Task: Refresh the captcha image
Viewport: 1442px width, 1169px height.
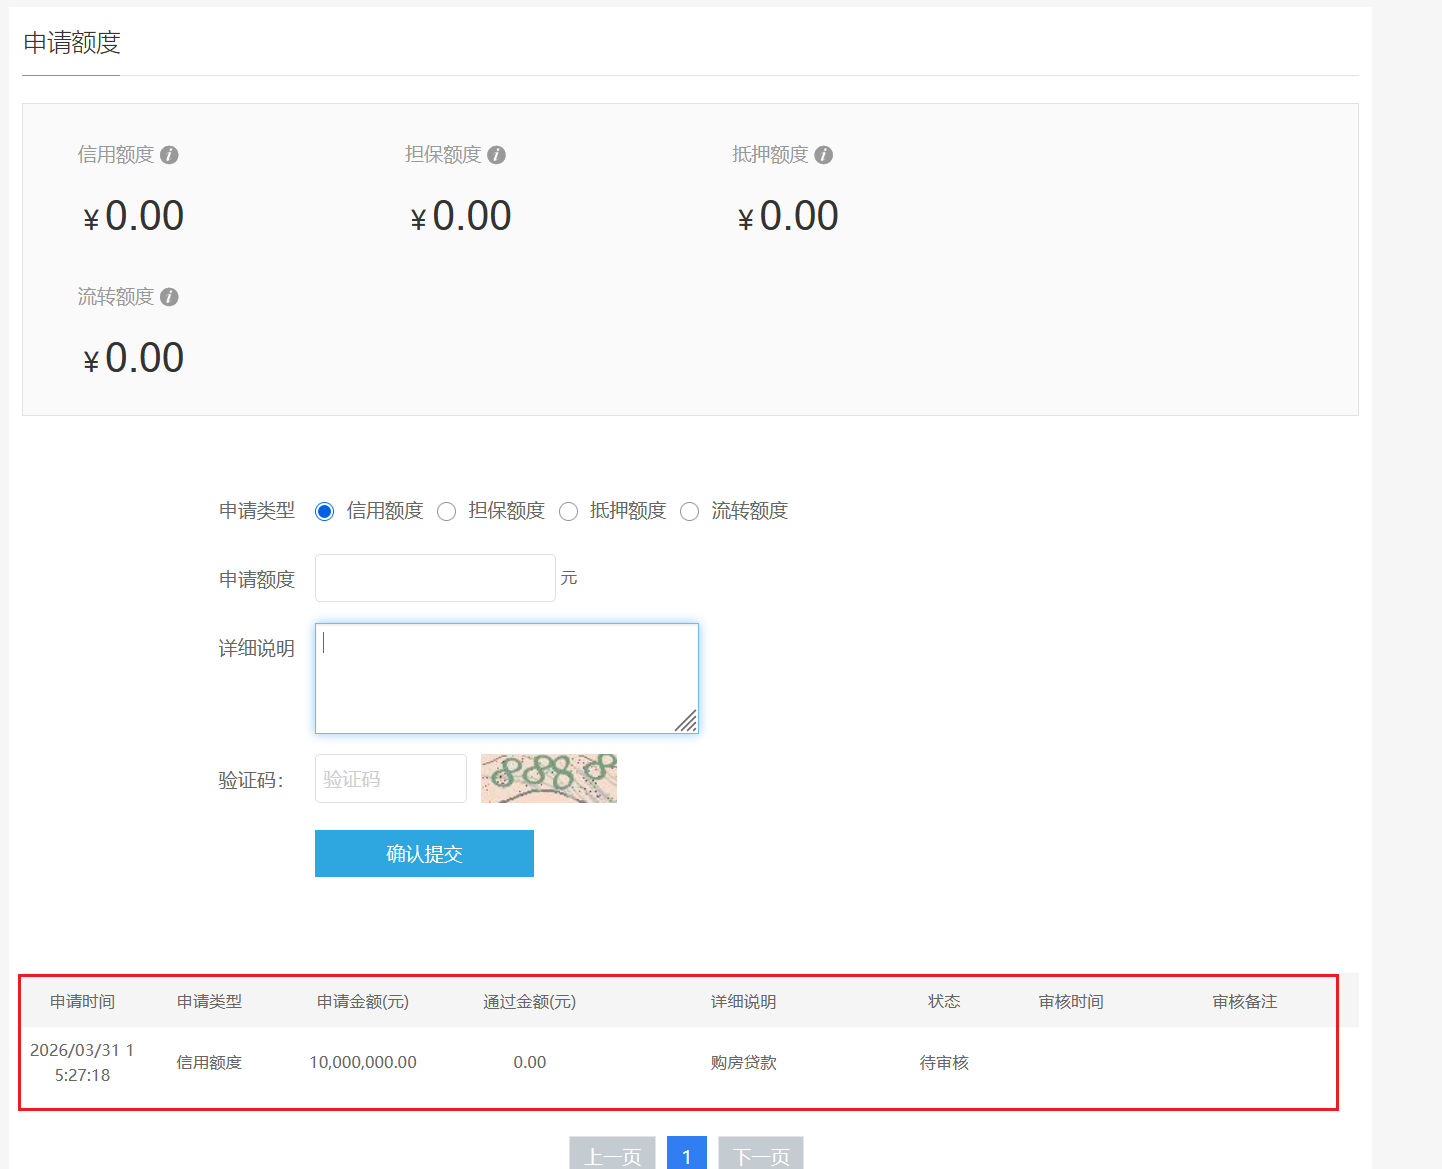Action: [548, 778]
